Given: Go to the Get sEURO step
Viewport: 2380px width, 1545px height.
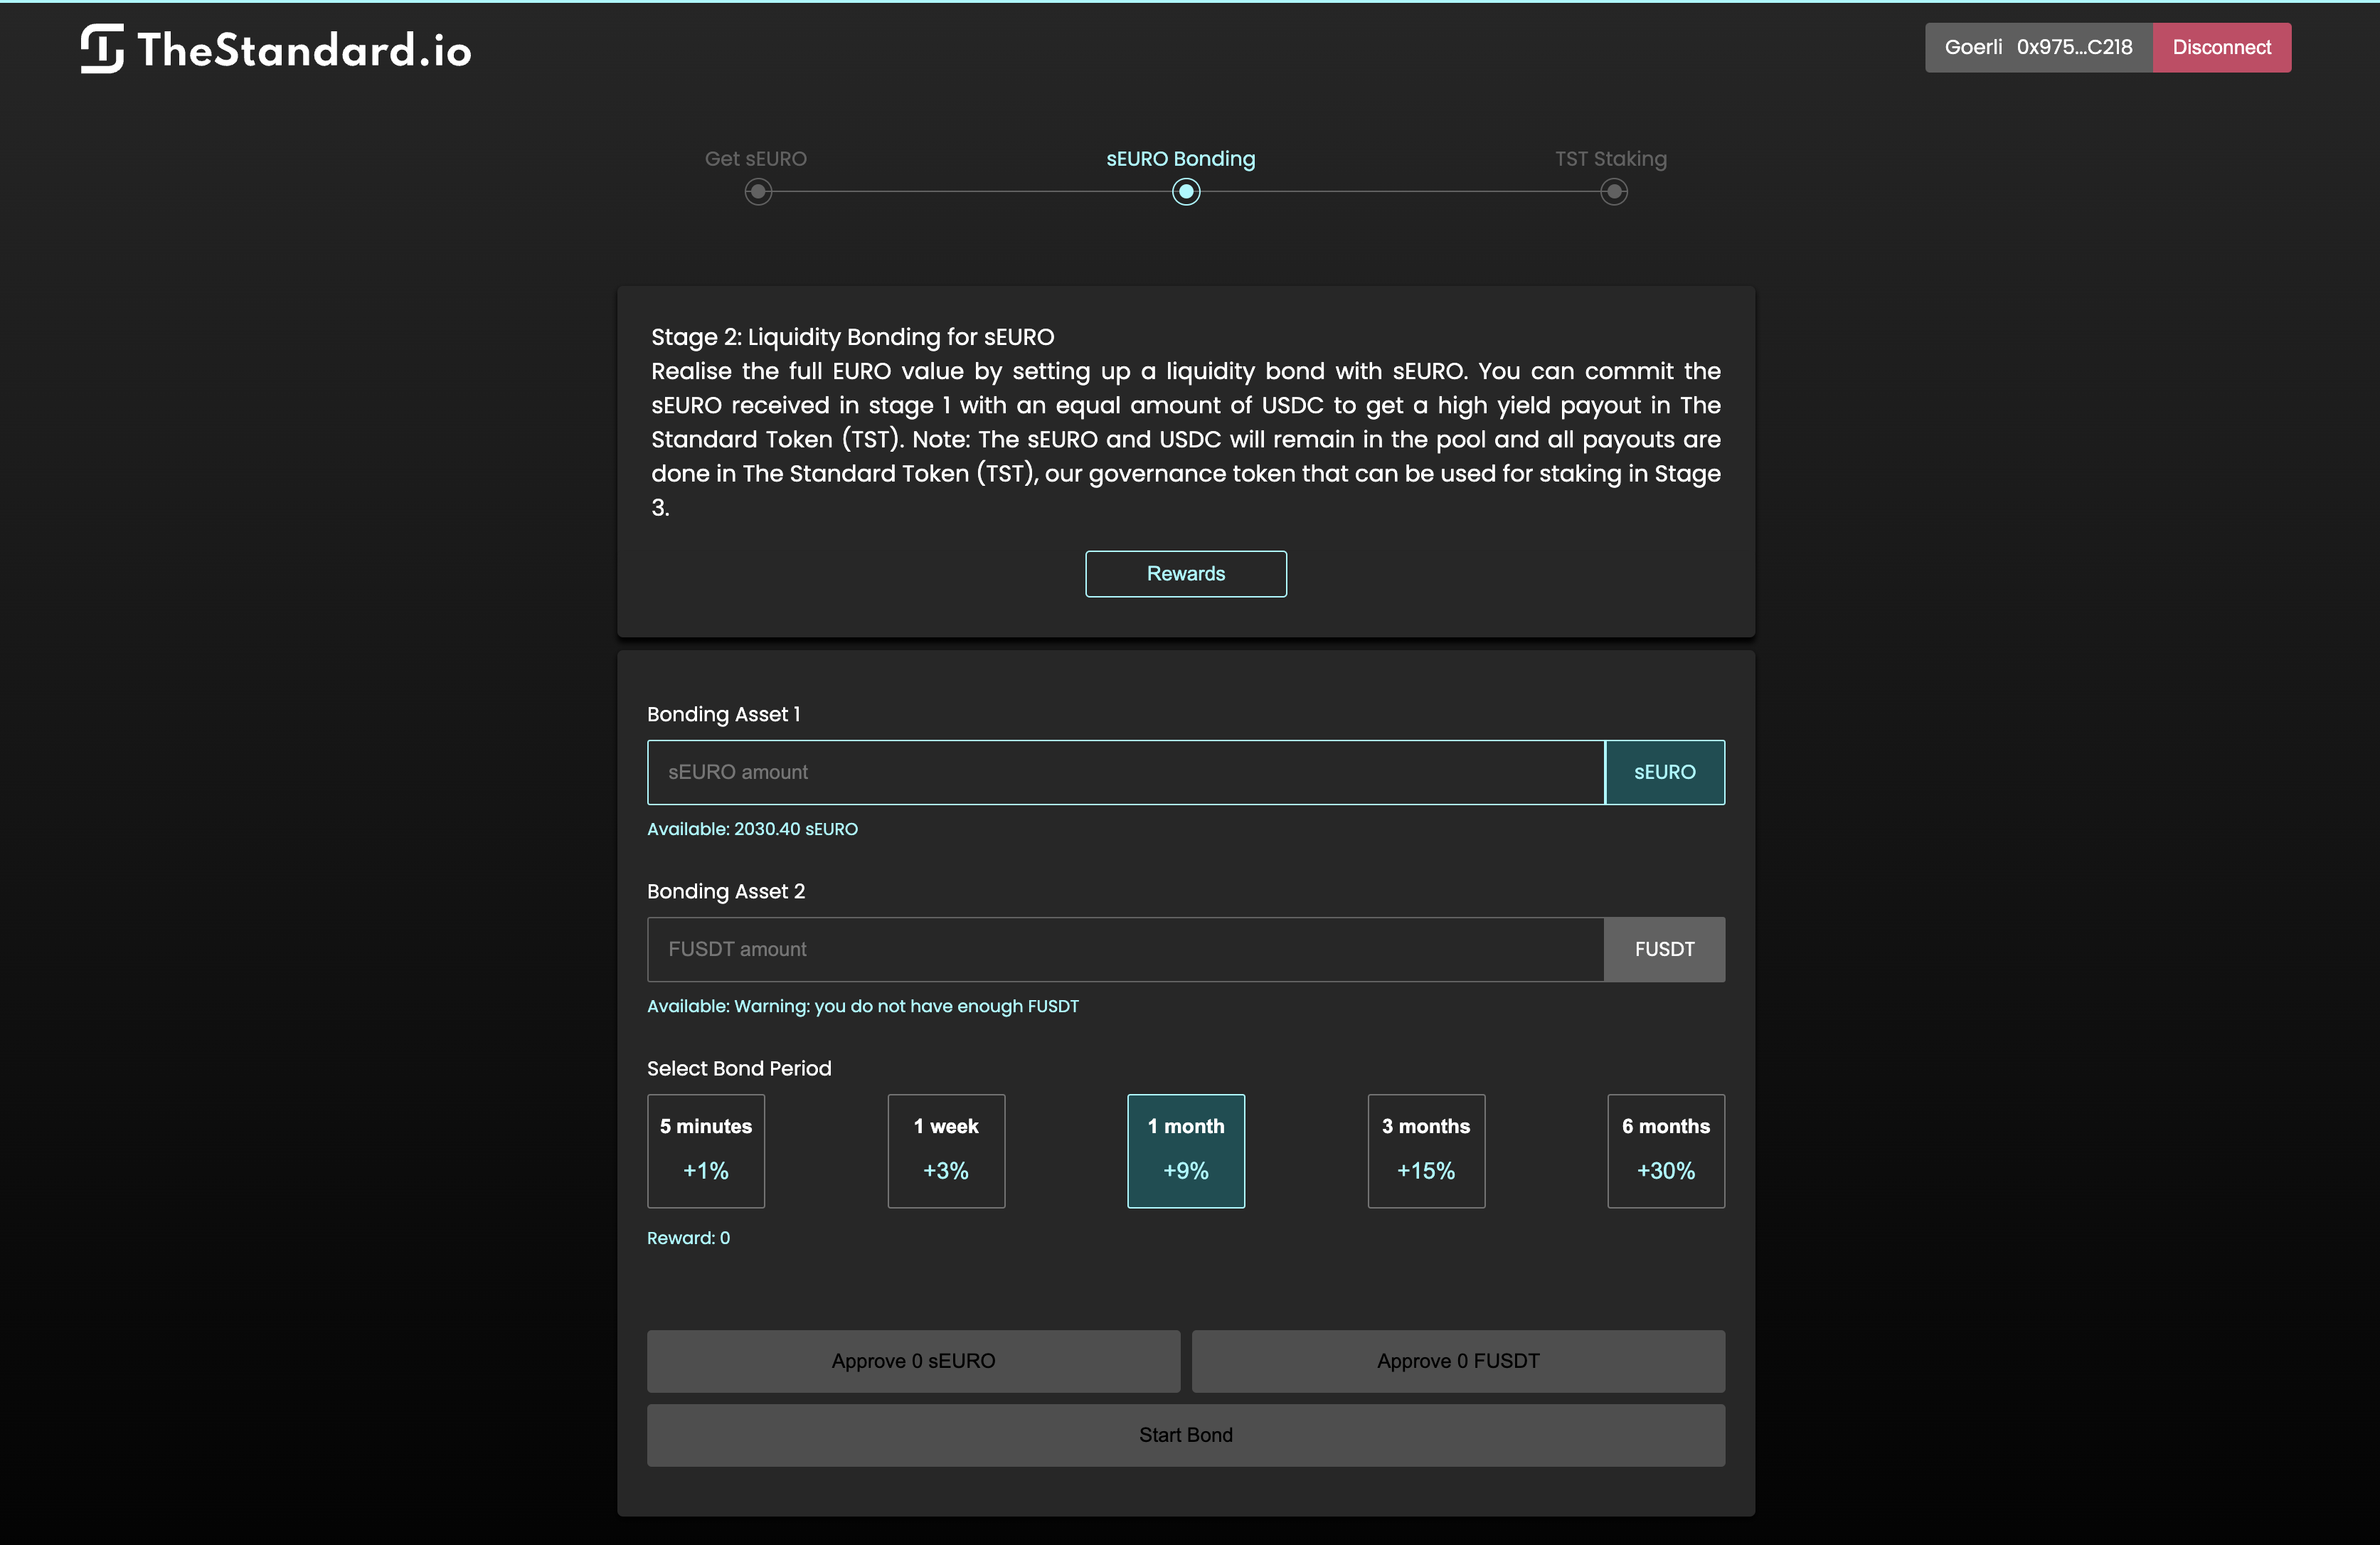Looking at the screenshot, I should [x=756, y=159].
